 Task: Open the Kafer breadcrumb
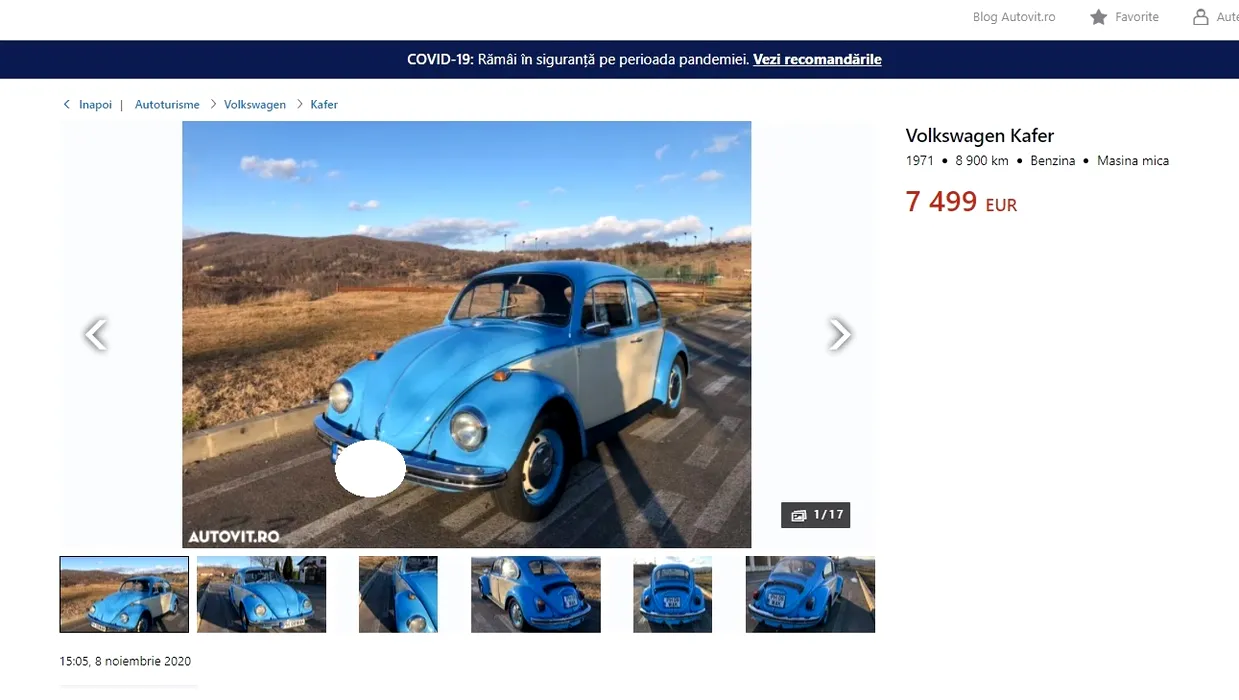pos(324,104)
